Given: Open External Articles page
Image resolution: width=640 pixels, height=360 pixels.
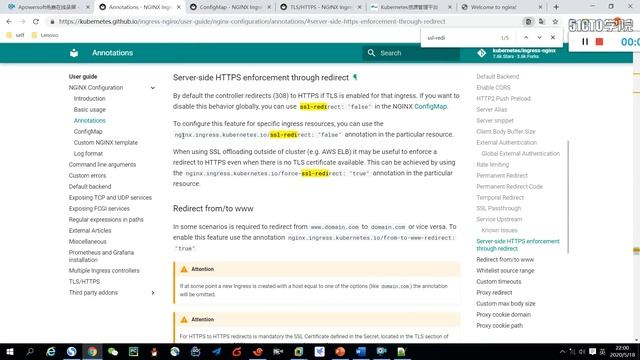Looking at the screenshot, I should coord(90,231).
